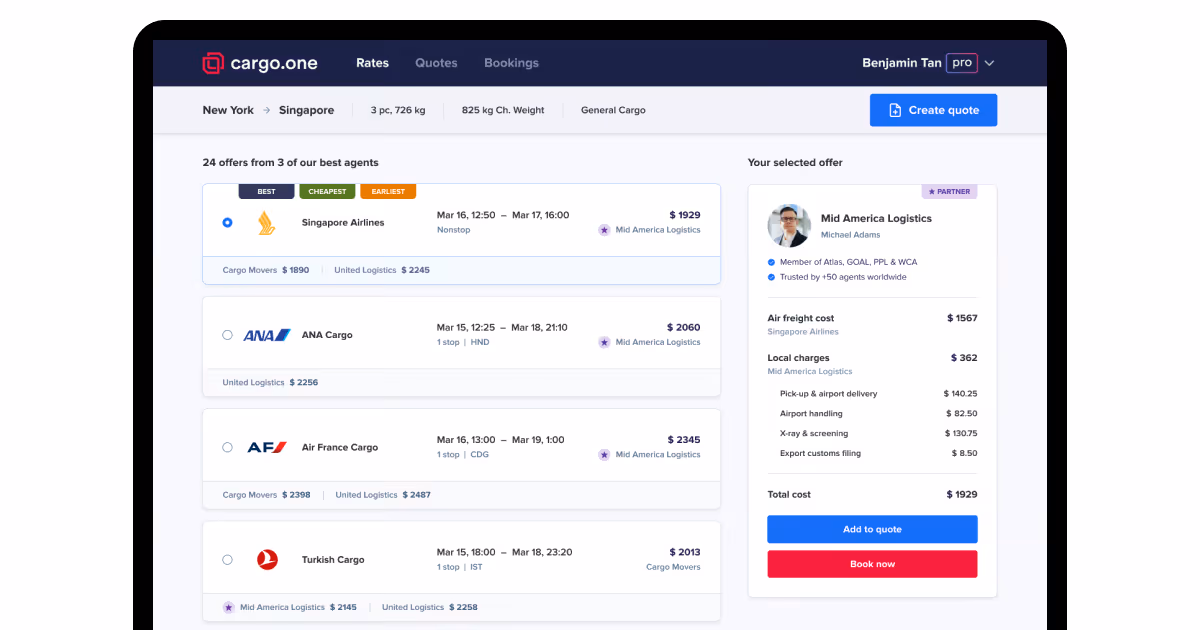The width and height of the screenshot is (1200, 630).
Task: Click the $ 2345 Air France price
Action: pos(684,440)
